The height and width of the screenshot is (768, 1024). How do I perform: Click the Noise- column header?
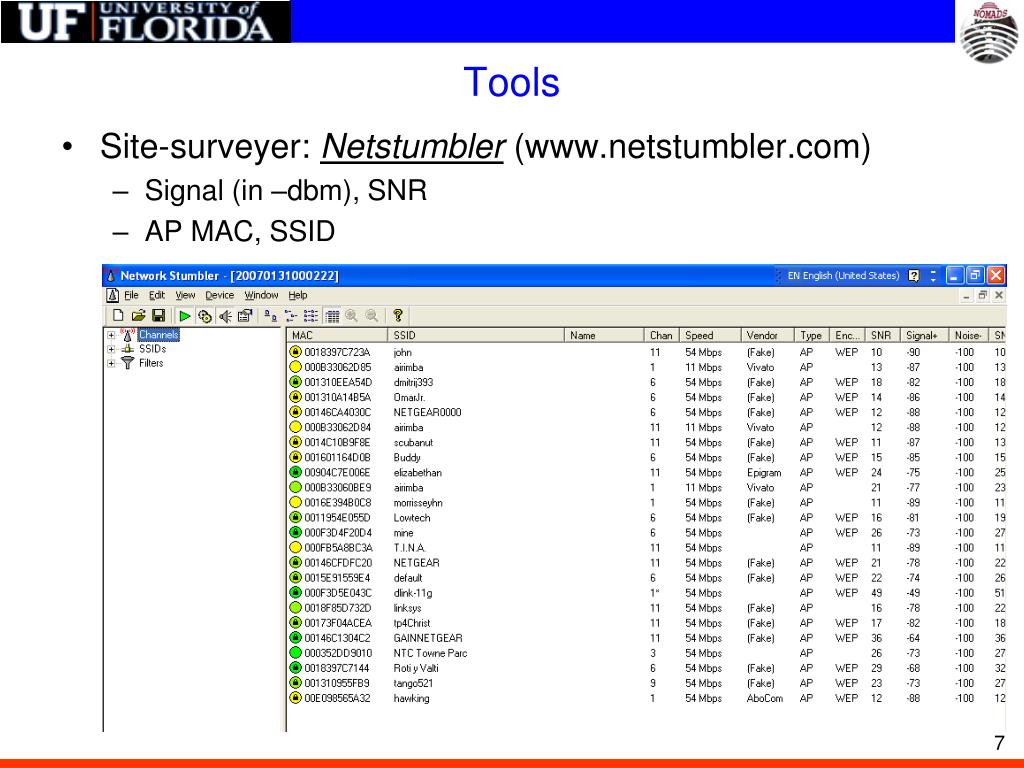pyautogui.click(x=968, y=335)
